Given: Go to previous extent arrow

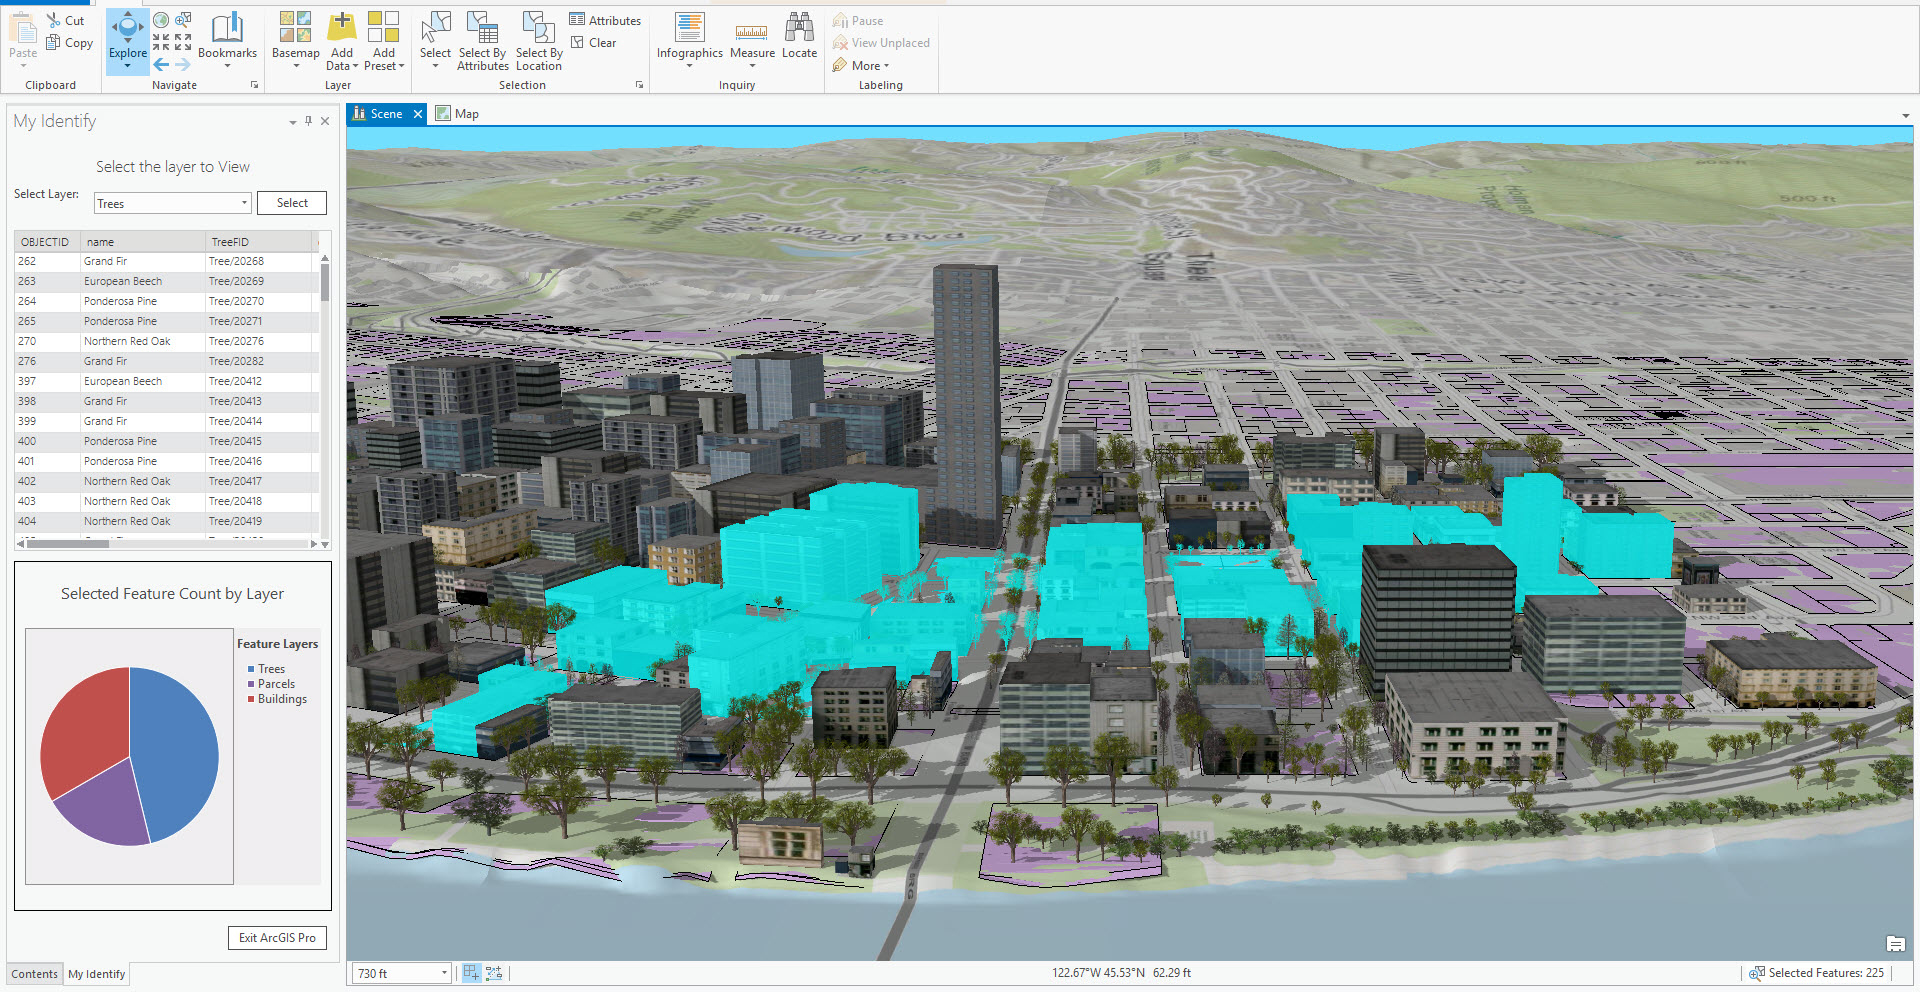Looking at the screenshot, I should pos(161,65).
